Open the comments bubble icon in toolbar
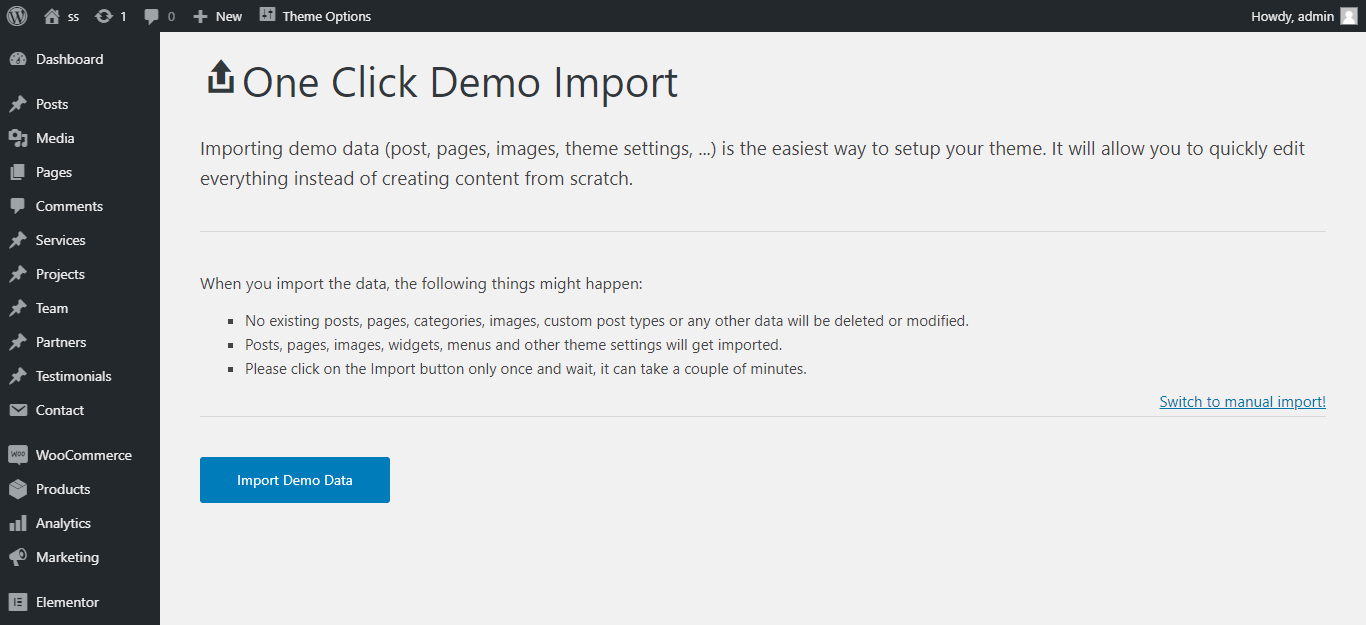 pyautogui.click(x=151, y=16)
